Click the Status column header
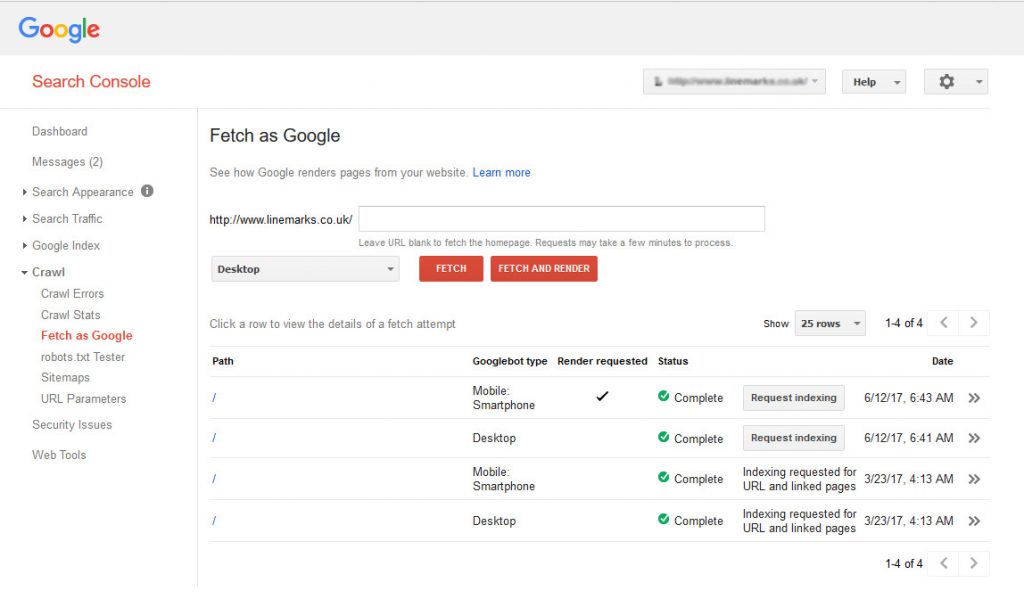 click(673, 361)
